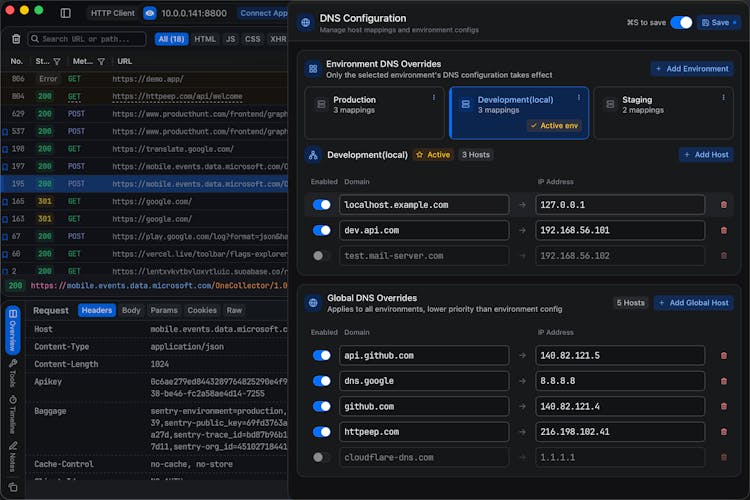Delete the localhost.example.com host mapping
The width and height of the screenshot is (750, 500).
coord(724,204)
